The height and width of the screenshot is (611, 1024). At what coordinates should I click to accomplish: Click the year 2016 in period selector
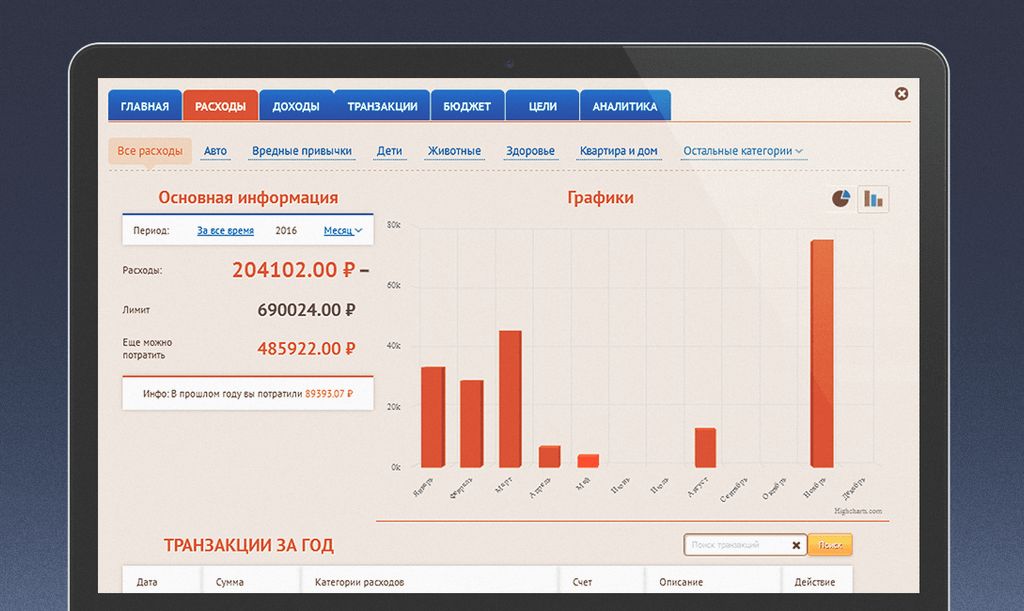pos(286,230)
